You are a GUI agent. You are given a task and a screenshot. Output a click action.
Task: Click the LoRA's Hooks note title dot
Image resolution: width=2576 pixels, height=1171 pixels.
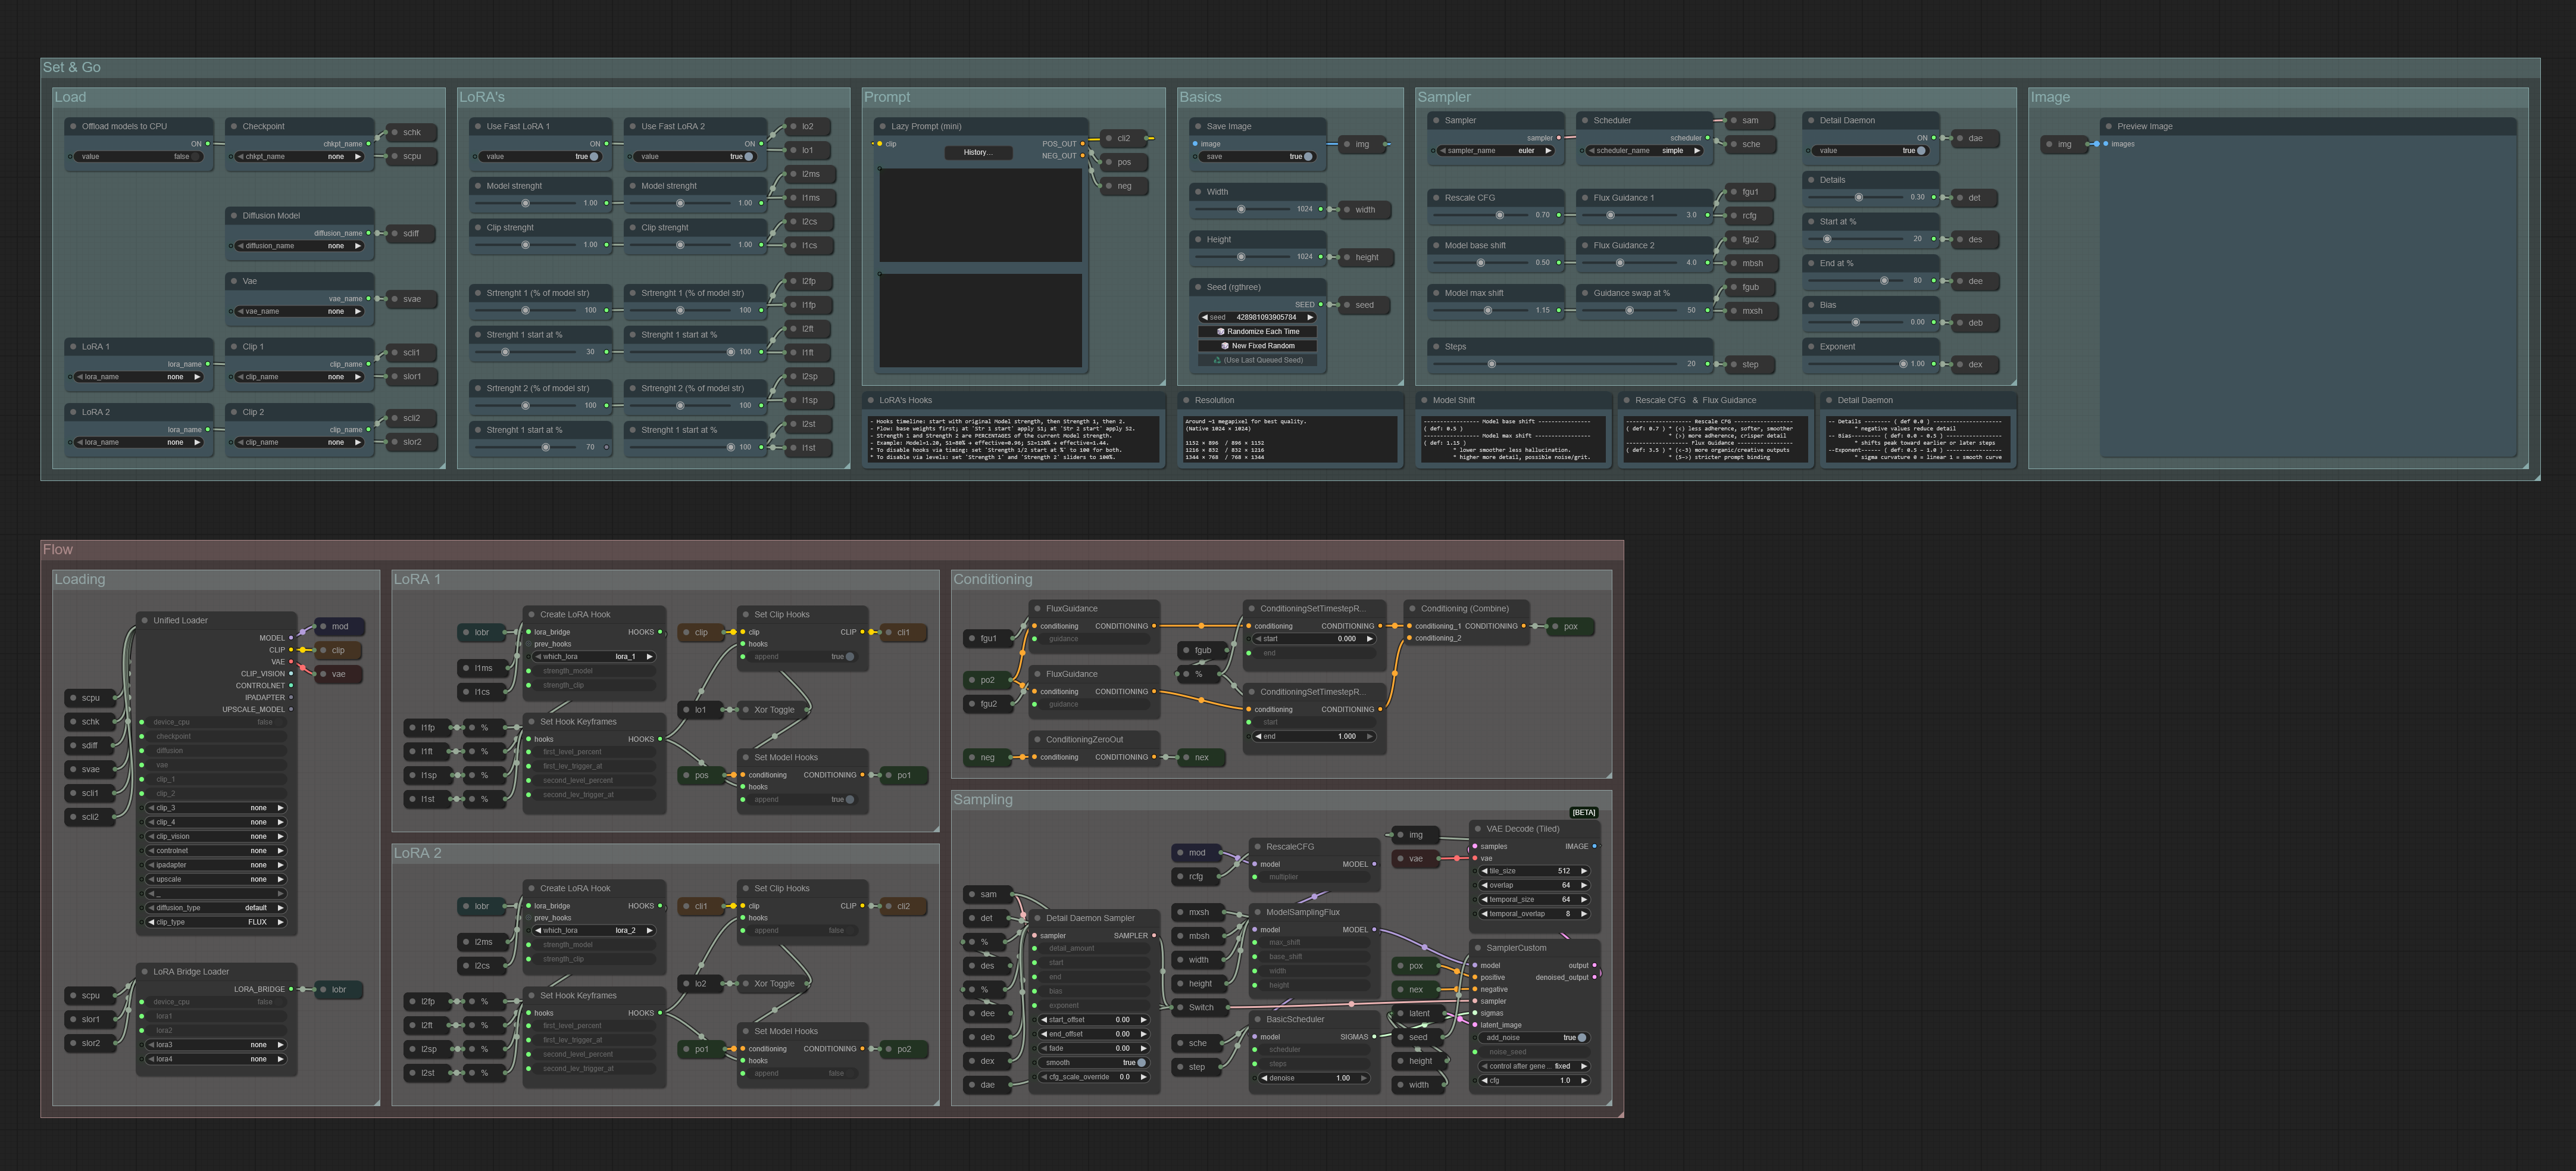pos(871,401)
